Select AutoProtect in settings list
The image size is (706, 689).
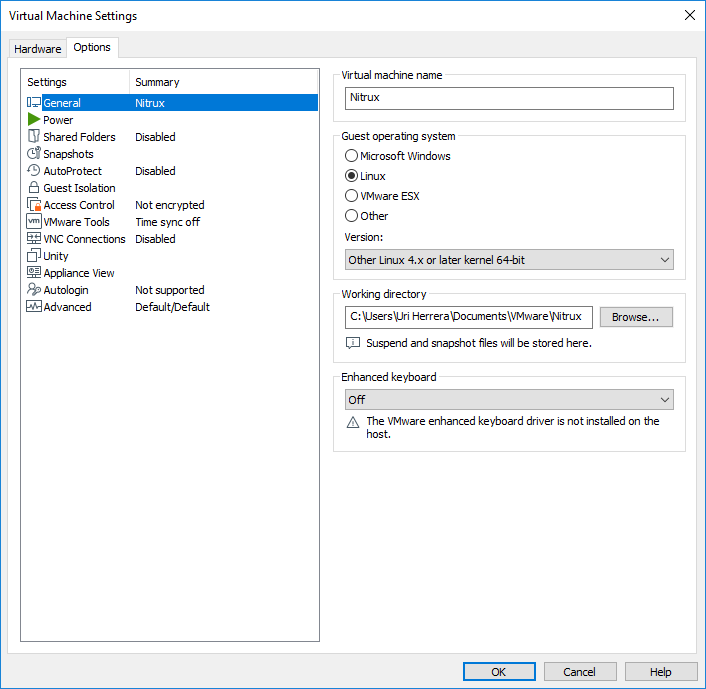pos(172,171)
